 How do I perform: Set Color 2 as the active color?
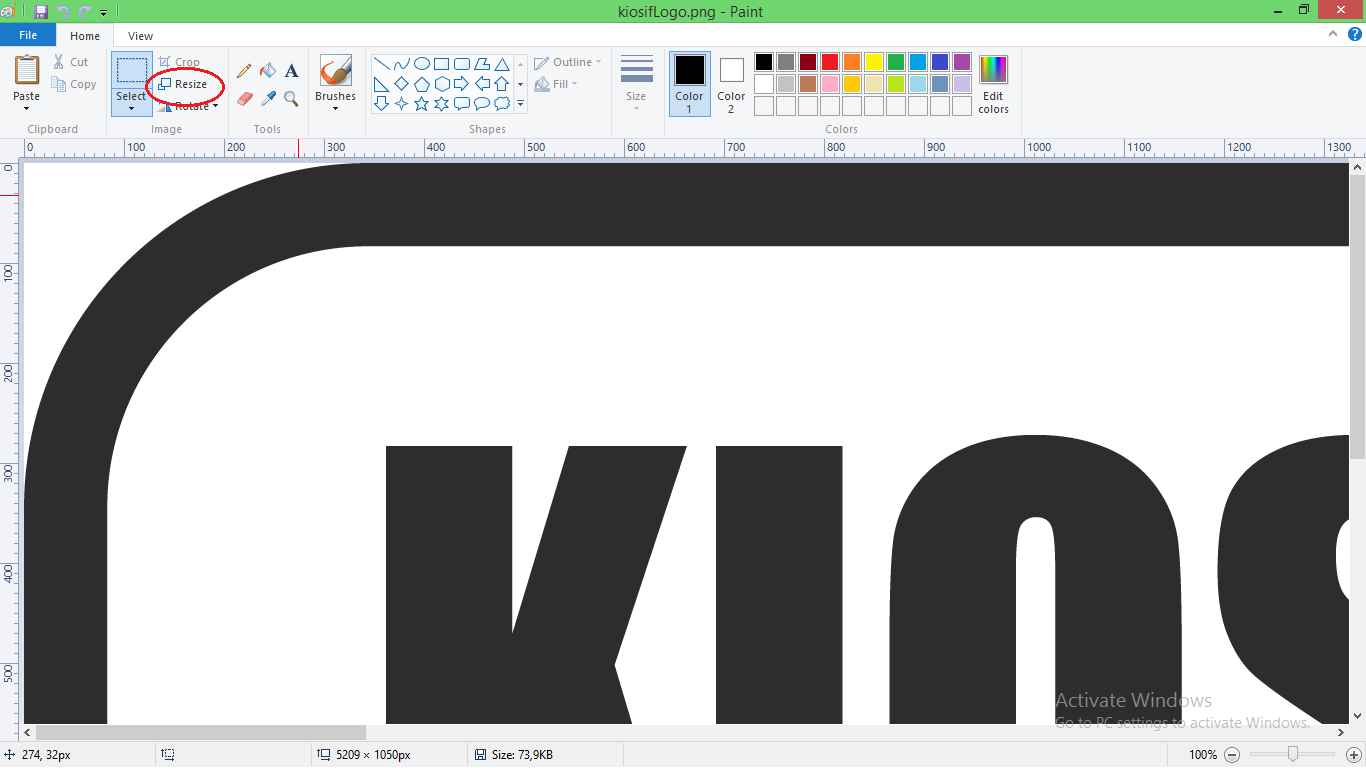731,84
